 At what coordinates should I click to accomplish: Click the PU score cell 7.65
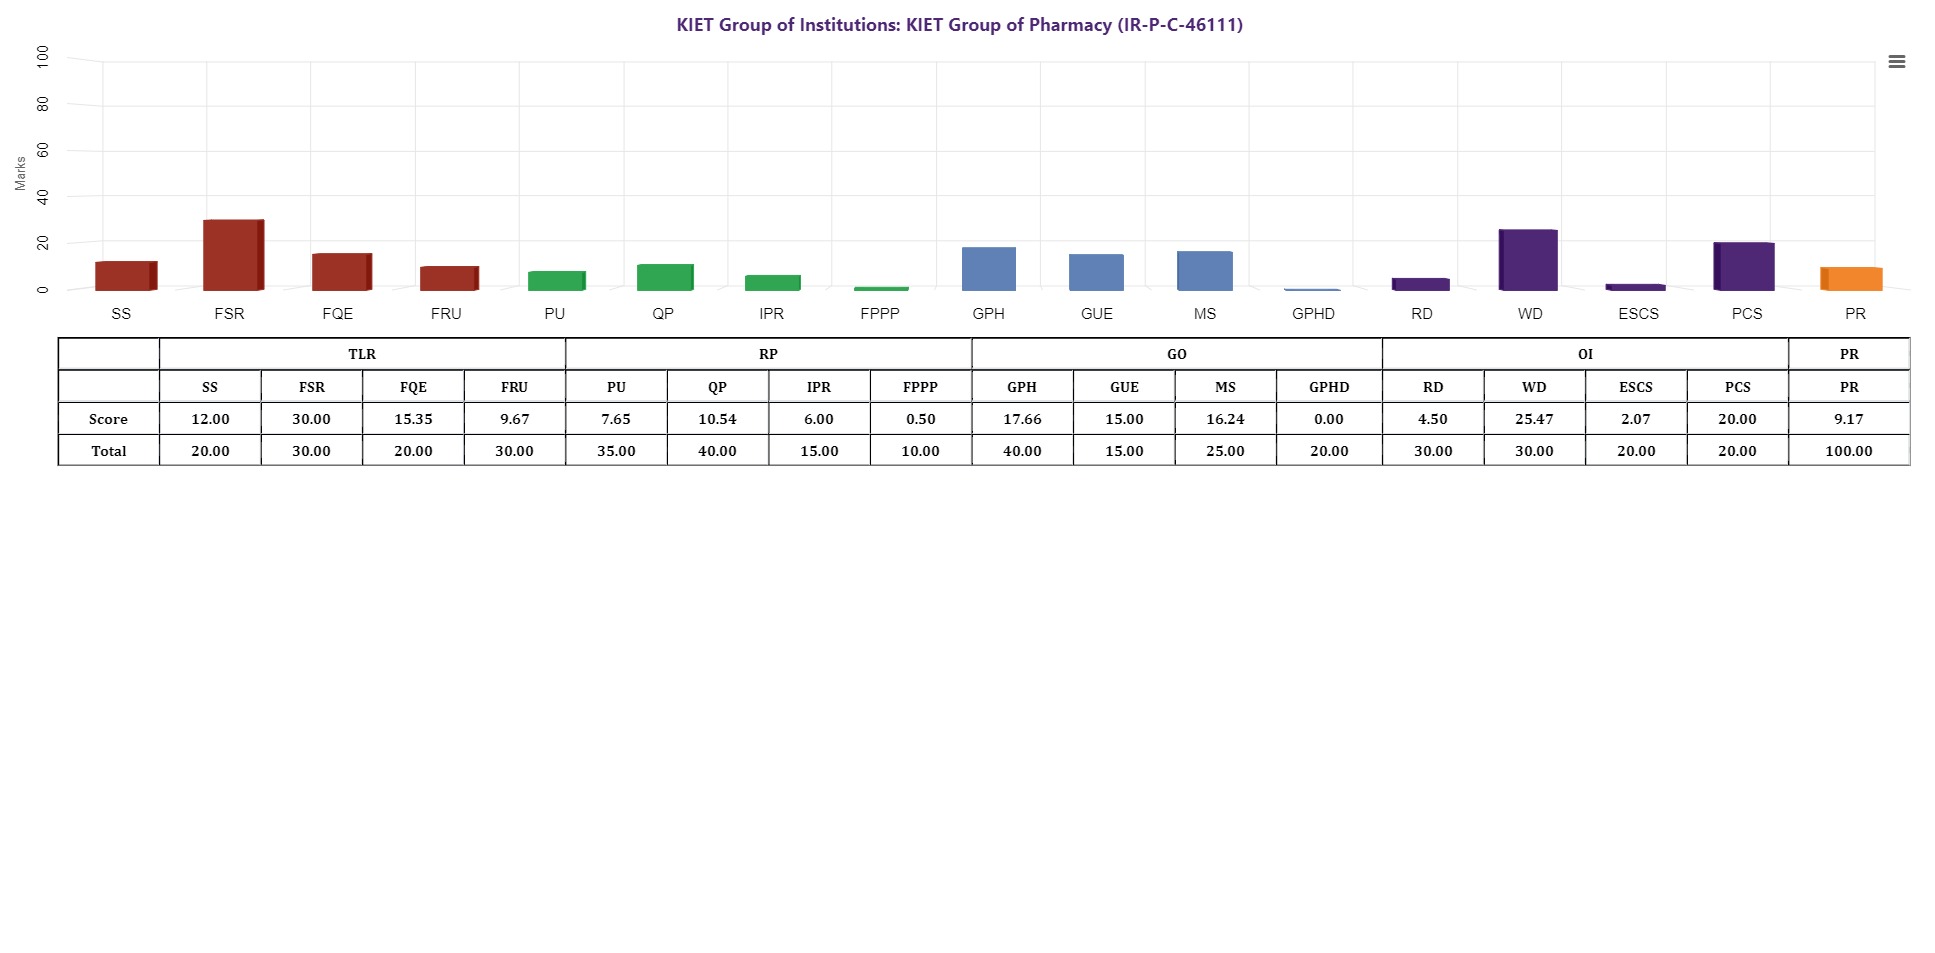point(616,419)
